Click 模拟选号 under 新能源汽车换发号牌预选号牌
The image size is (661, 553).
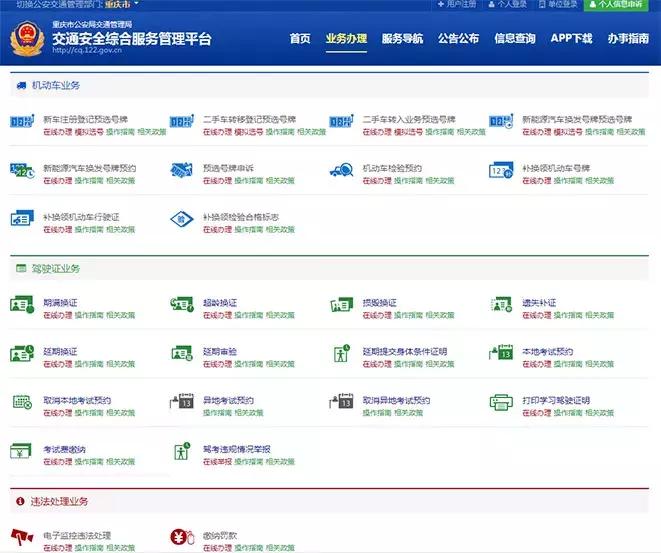tap(568, 132)
